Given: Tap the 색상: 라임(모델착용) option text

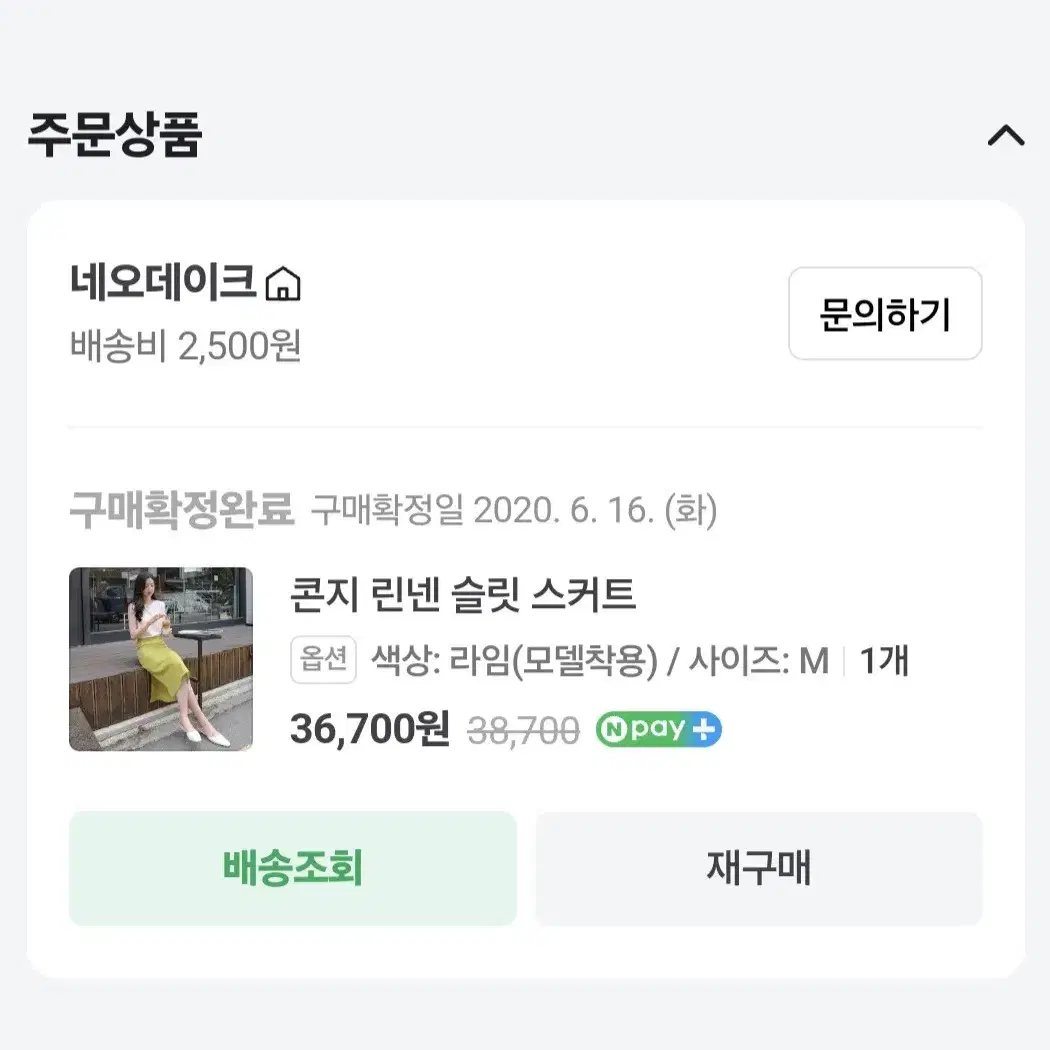Looking at the screenshot, I should tap(514, 661).
